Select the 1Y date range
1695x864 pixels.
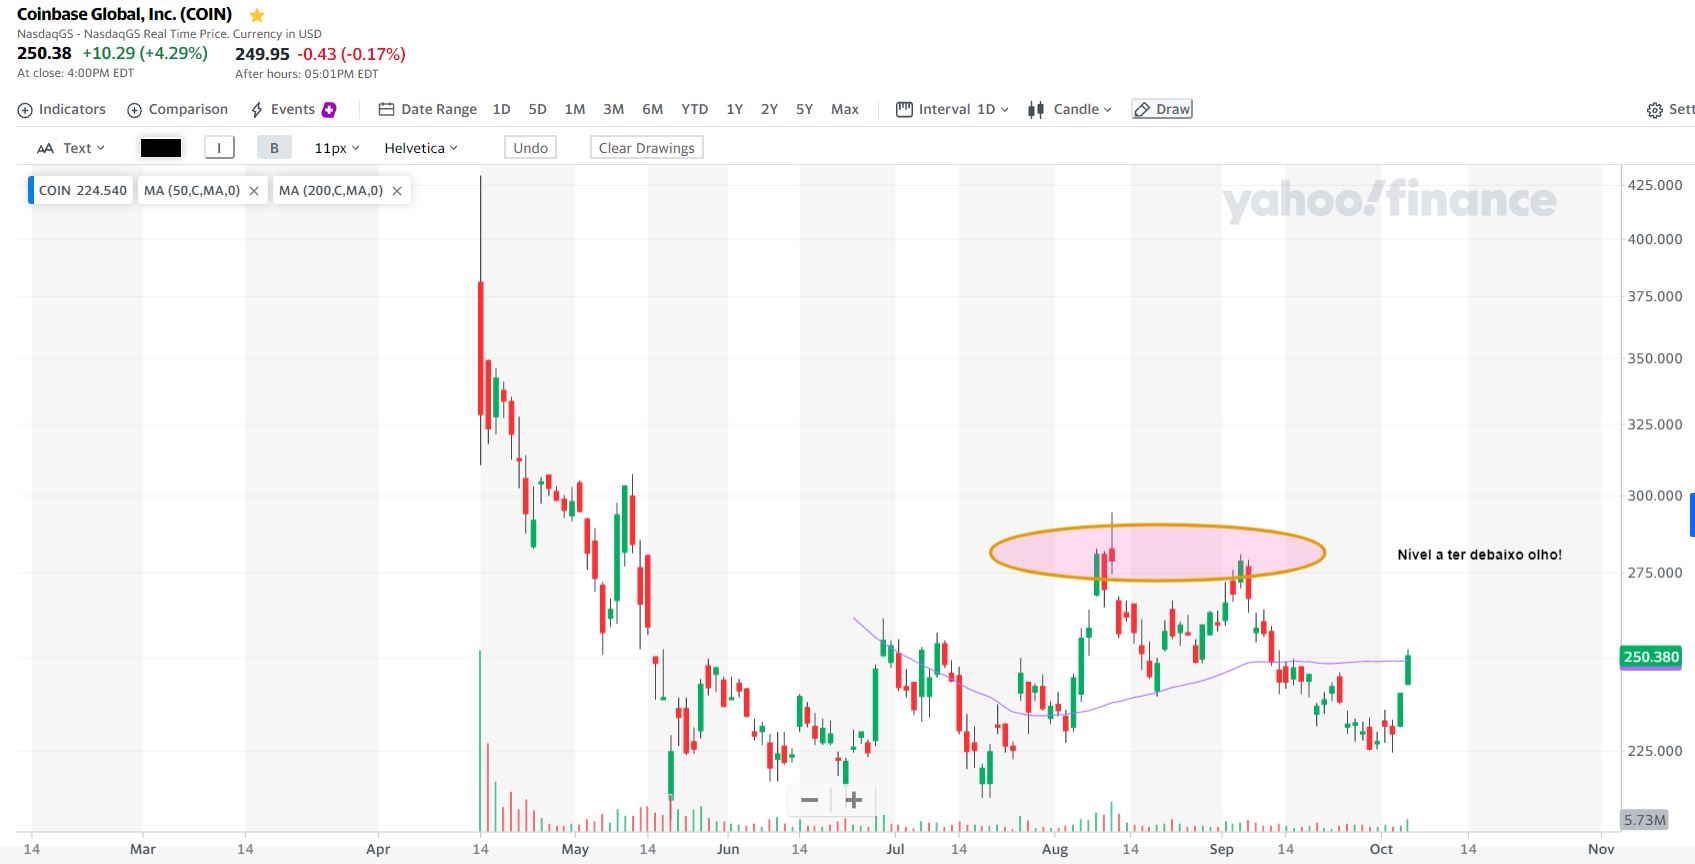pos(735,110)
